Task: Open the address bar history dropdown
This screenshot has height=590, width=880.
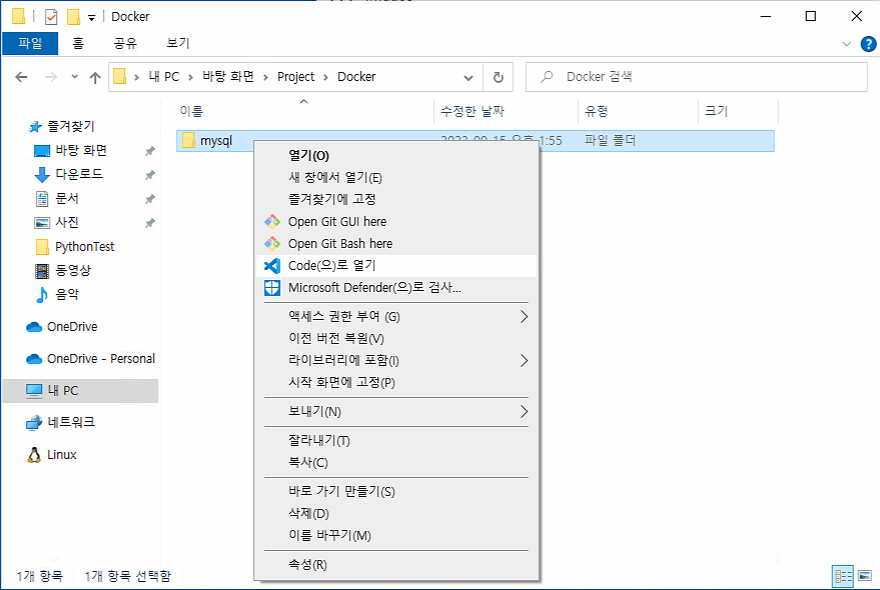Action: click(468, 77)
